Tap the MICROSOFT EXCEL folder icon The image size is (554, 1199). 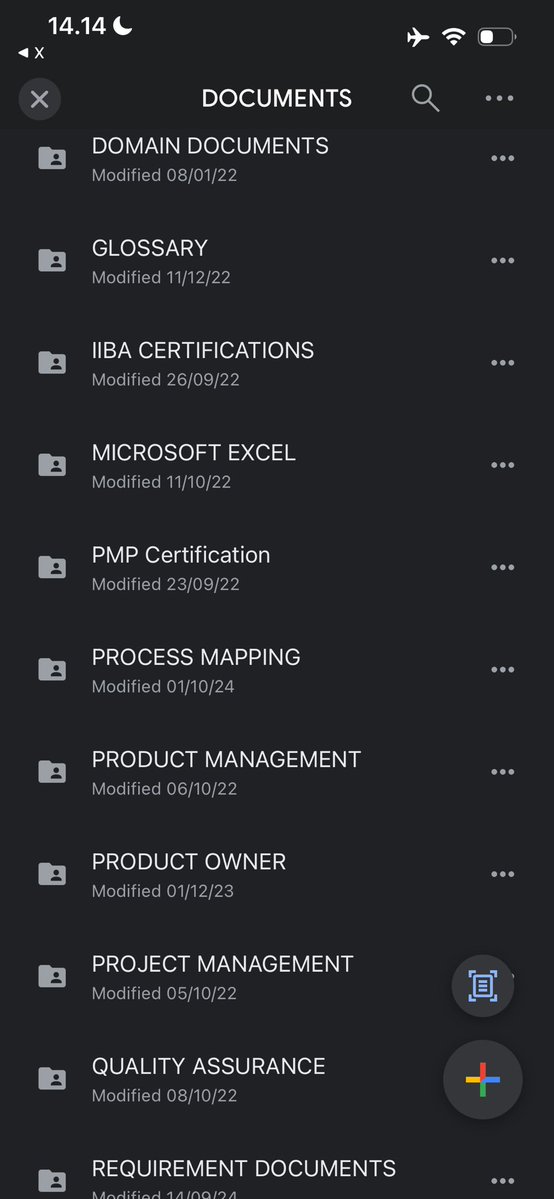52,465
